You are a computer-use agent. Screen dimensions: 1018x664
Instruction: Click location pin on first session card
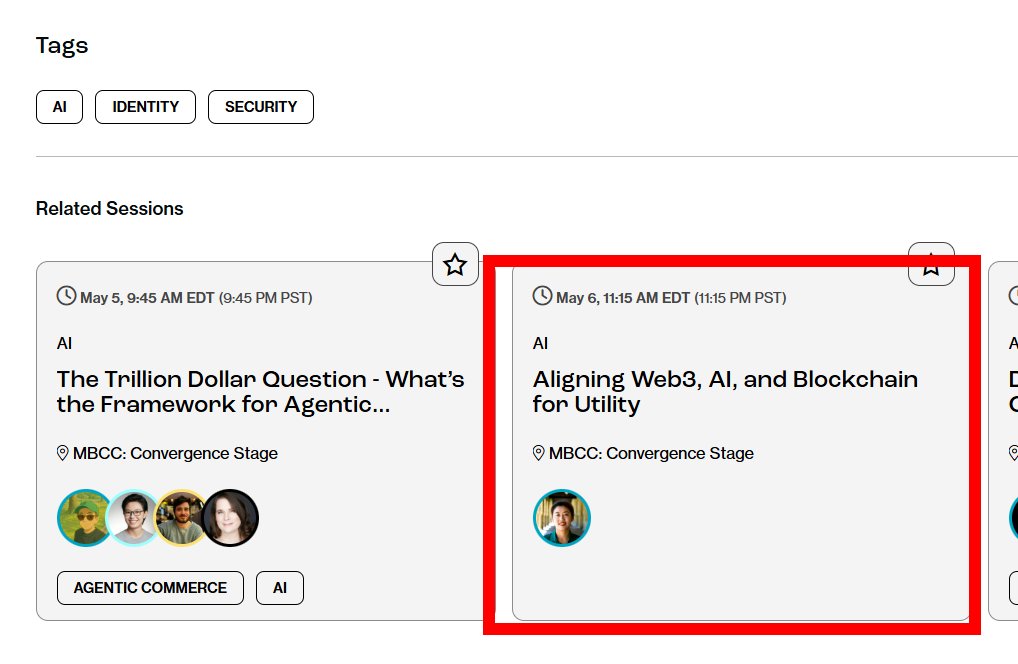(63, 453)
